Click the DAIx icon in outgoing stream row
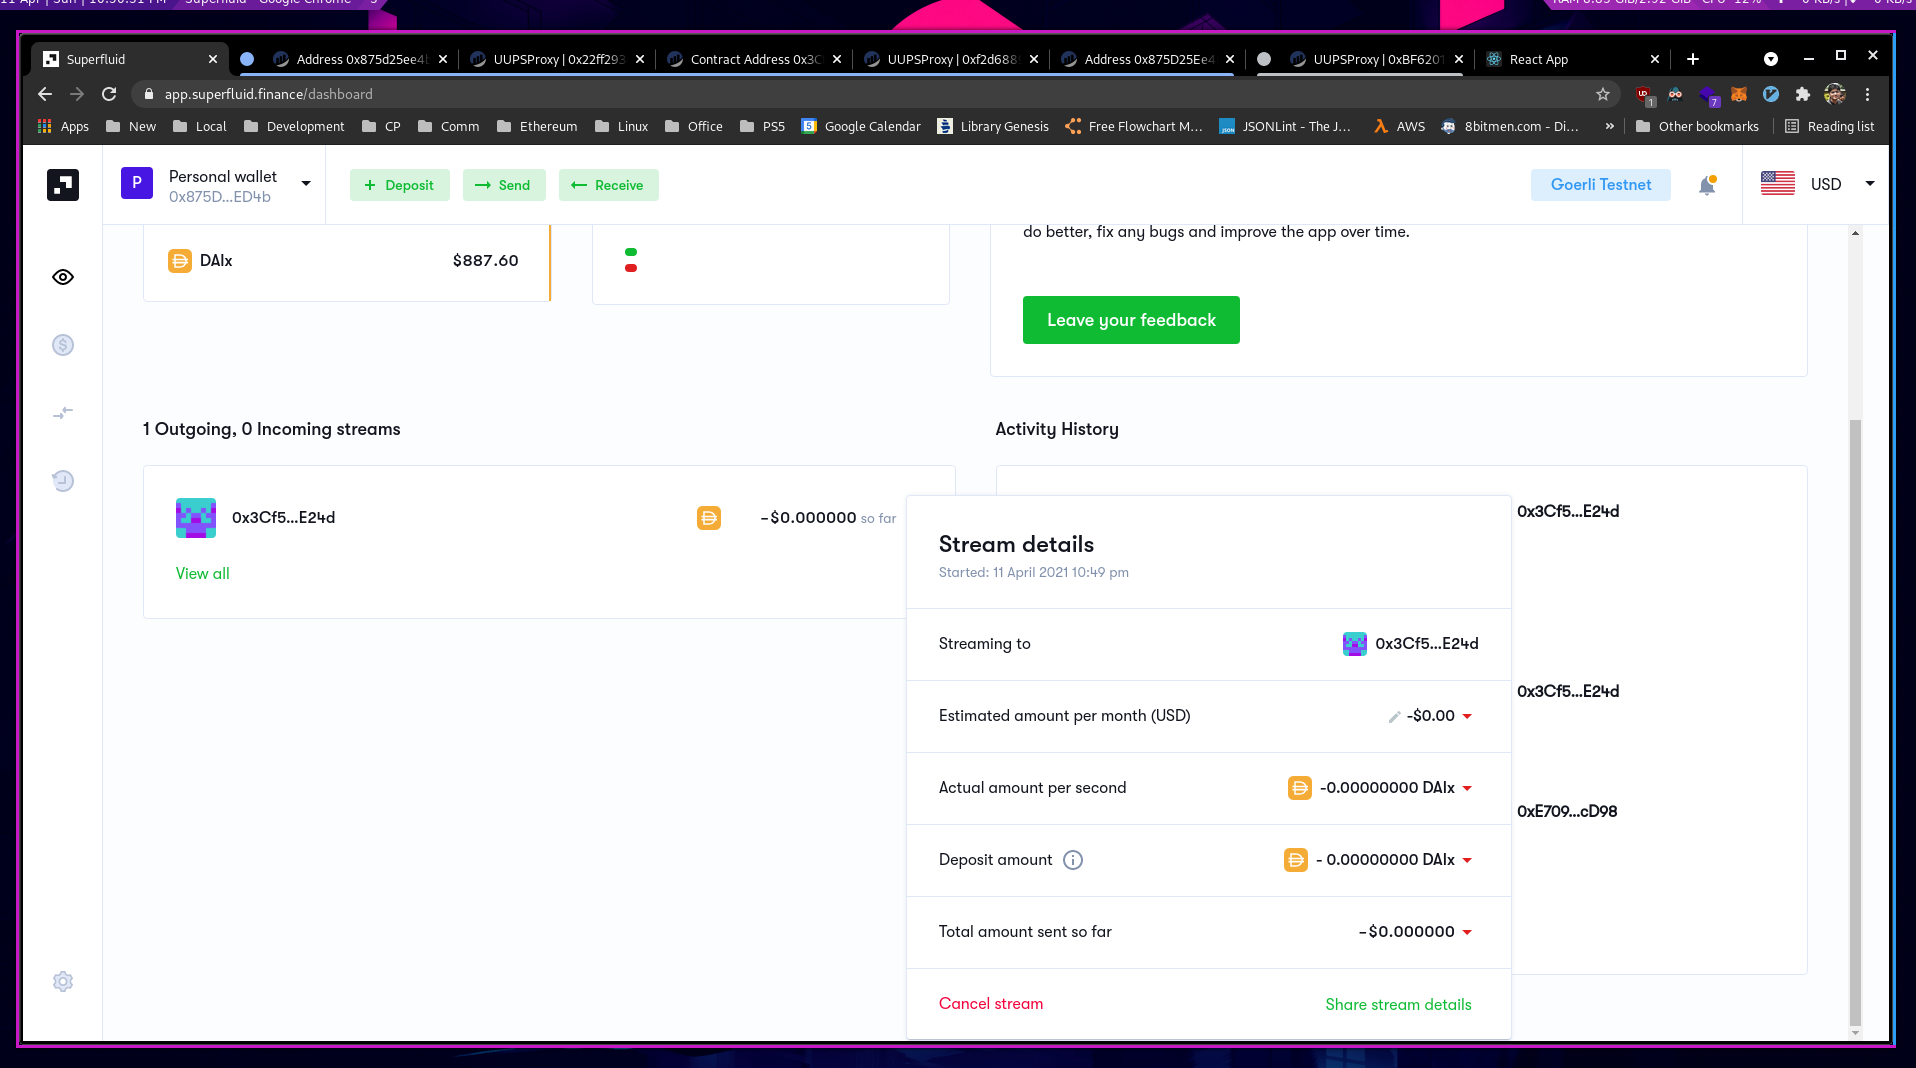The height and width of the screenshot is (1068, 1916). click(709, 518)
